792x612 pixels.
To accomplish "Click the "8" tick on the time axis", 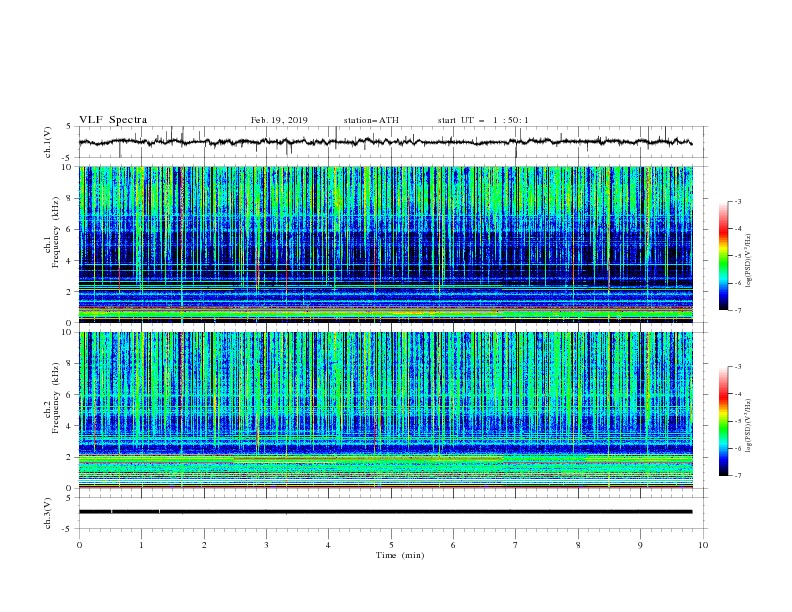I will coord(578,545).
